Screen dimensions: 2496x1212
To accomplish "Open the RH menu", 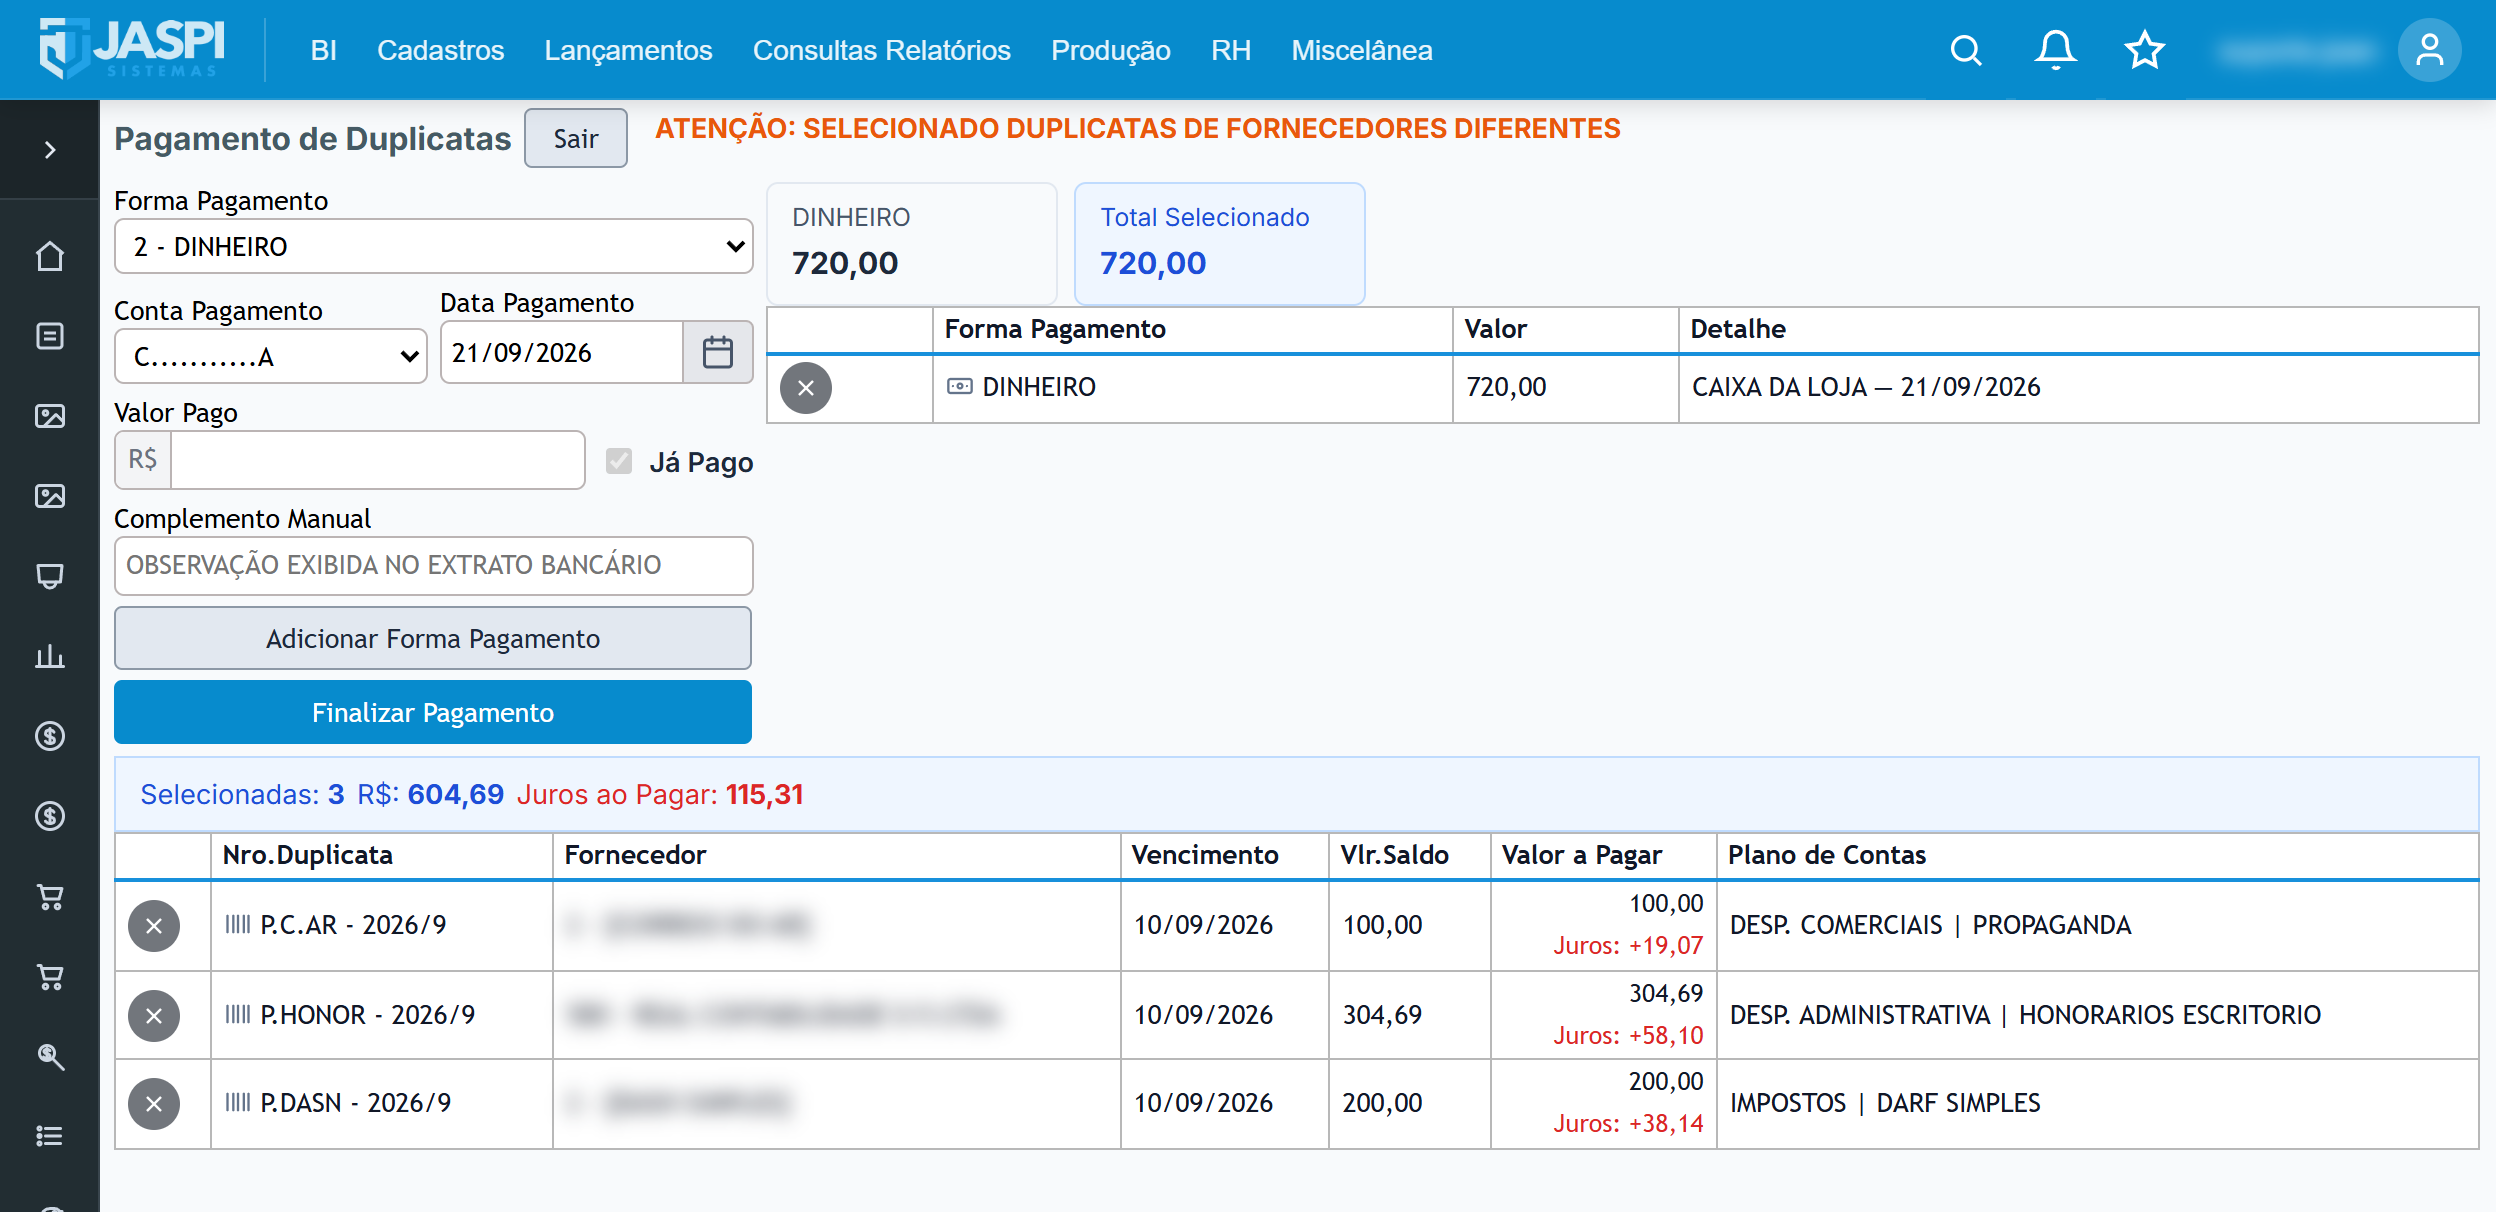I will point(1230,50).
